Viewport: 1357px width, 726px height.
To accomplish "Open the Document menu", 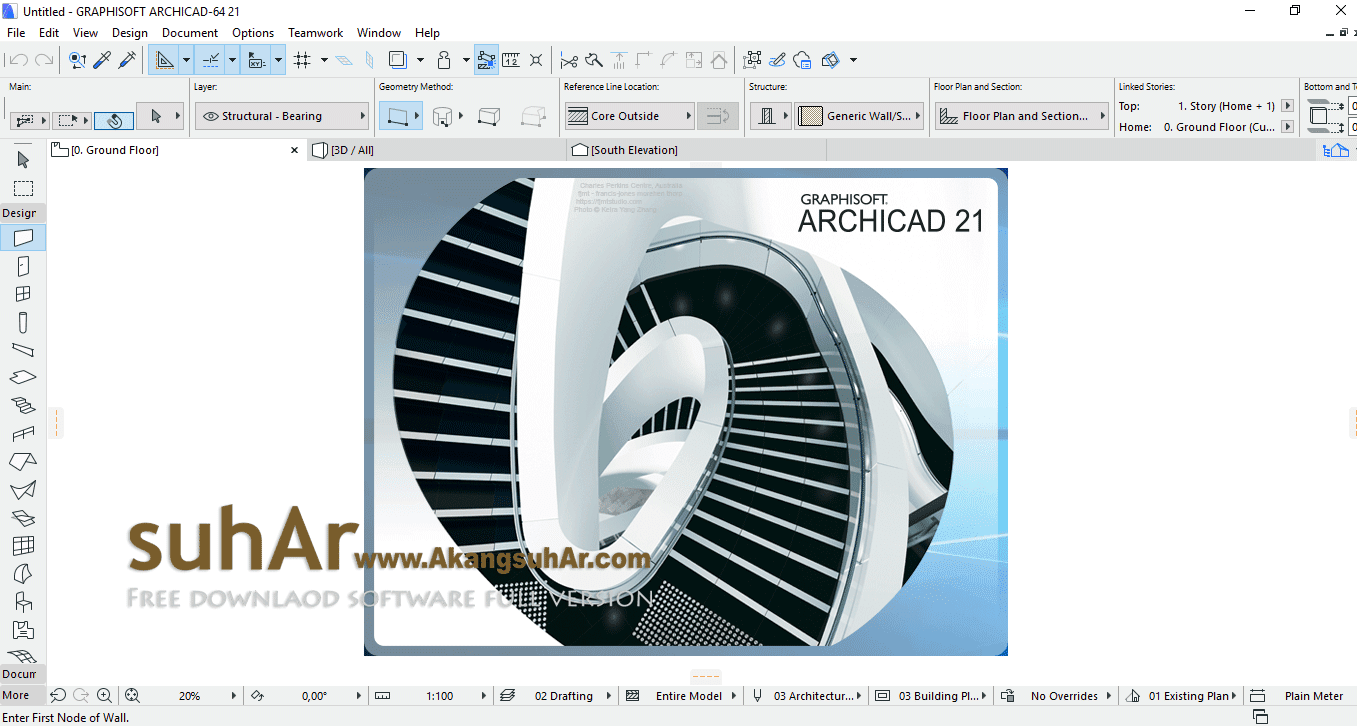I will tap(190, 33).
